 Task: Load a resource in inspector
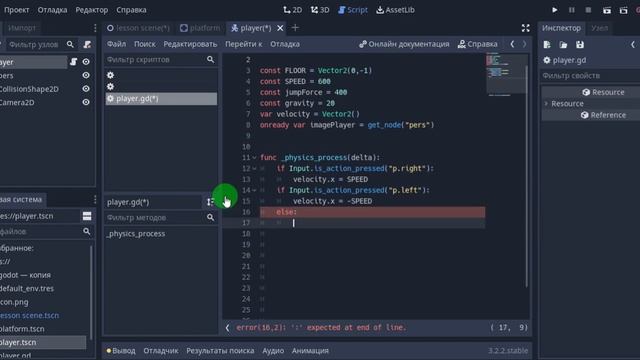(563, 44)
